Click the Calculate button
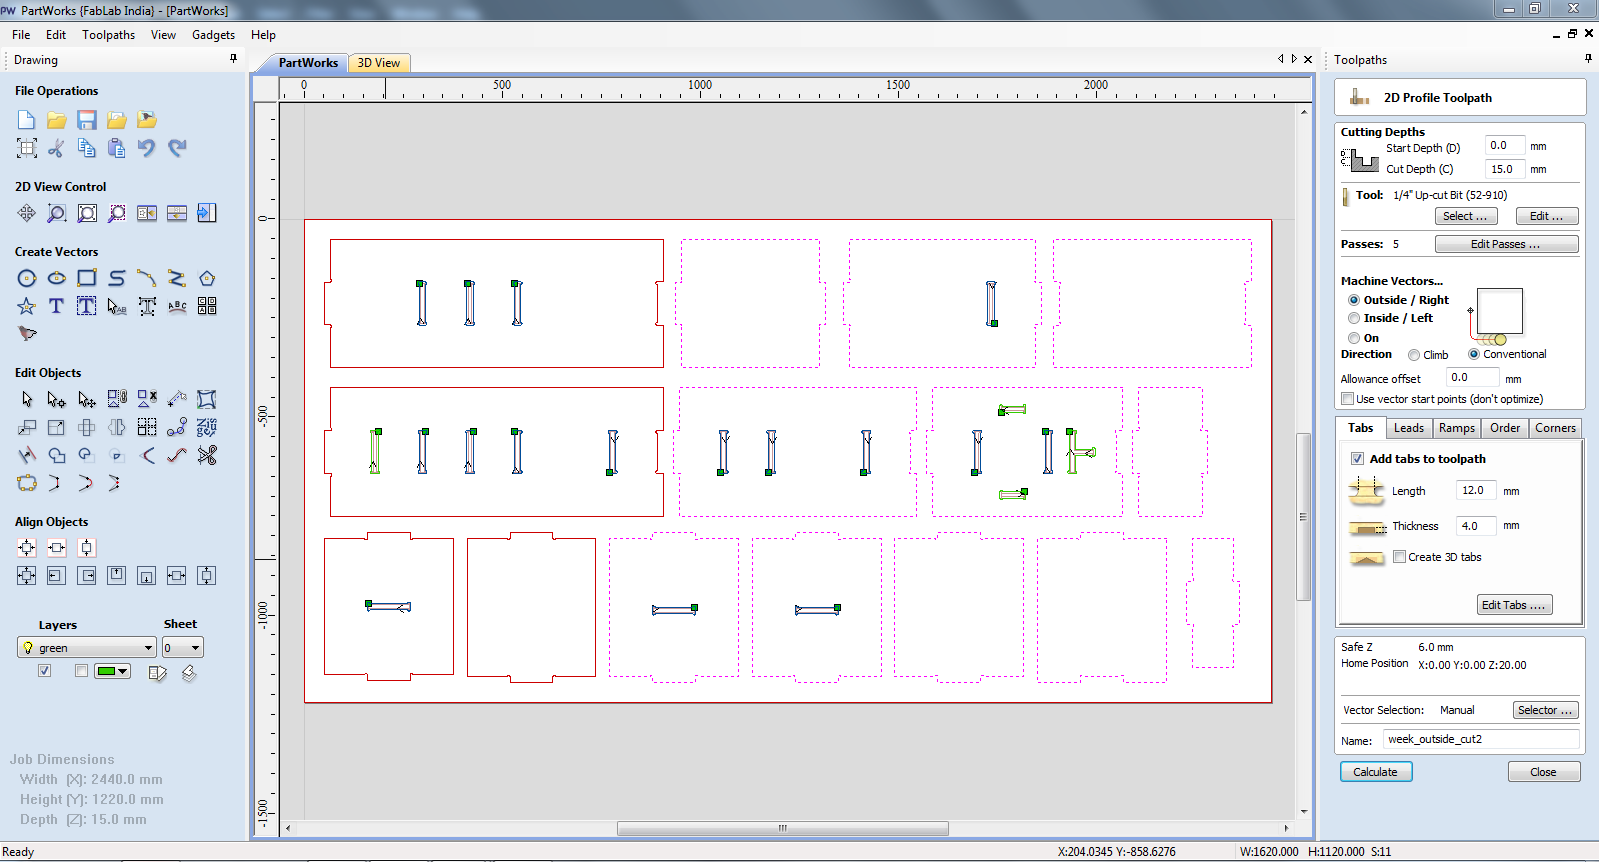This screenshot has width=1599, height=862. (x=1376, y=772)
